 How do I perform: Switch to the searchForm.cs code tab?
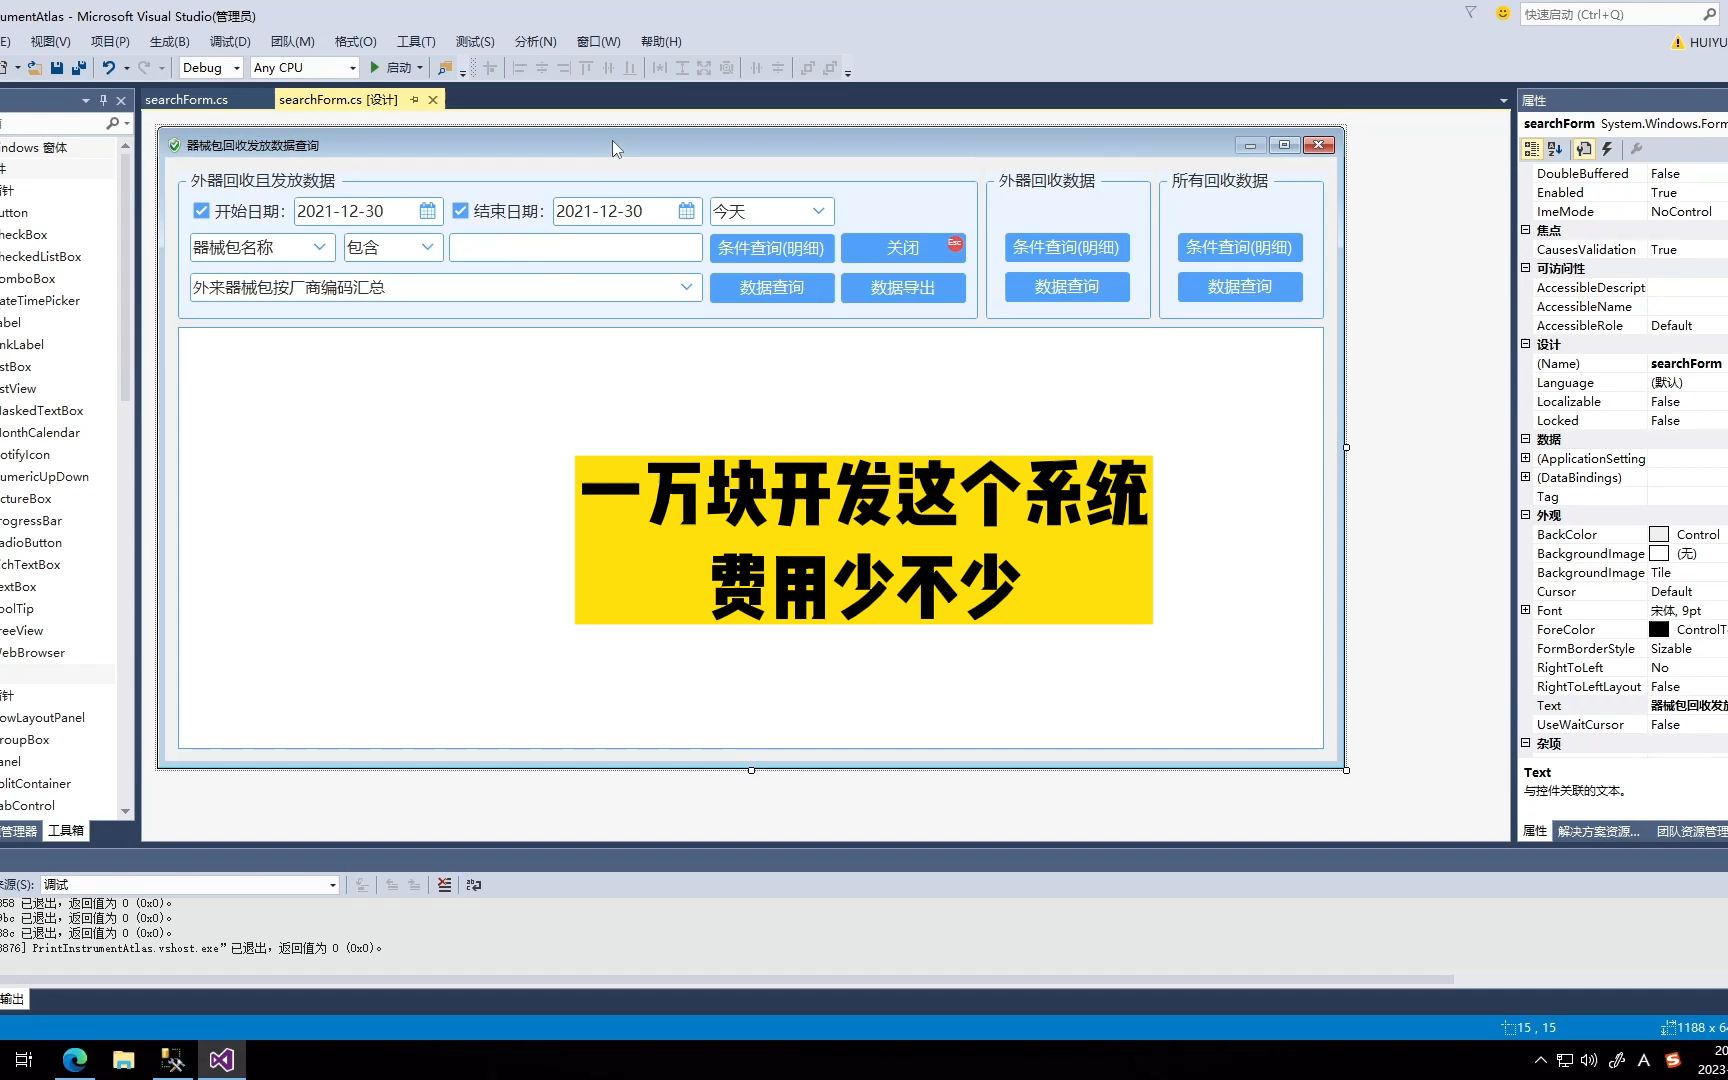tap(187, 100)
